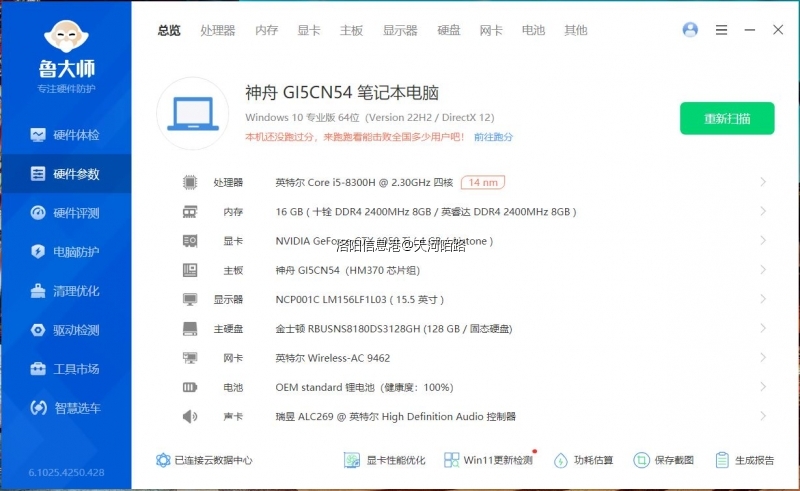Click the 16 GB DDR4 memory text
Screen dimensions: 800x491
tap(426, 211)
